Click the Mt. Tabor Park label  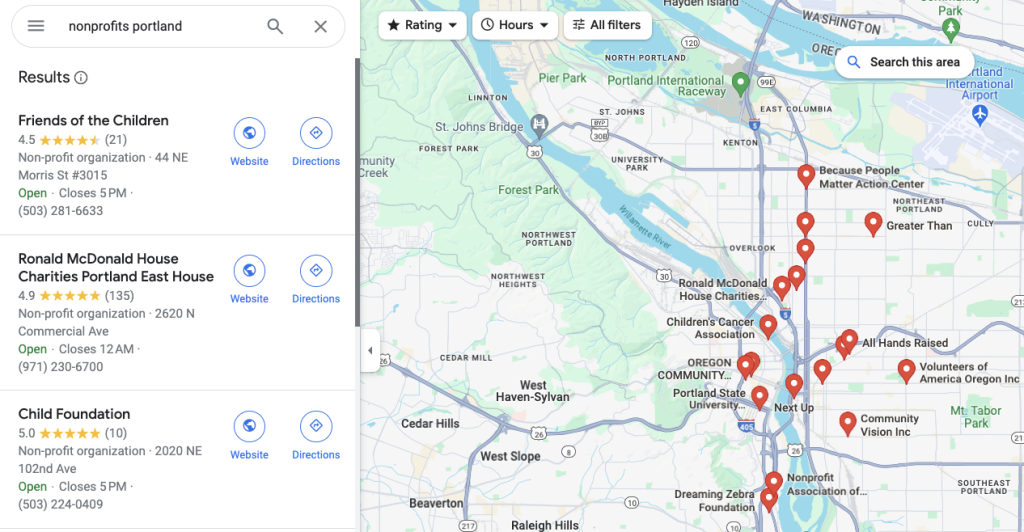(x=976, y=416)
